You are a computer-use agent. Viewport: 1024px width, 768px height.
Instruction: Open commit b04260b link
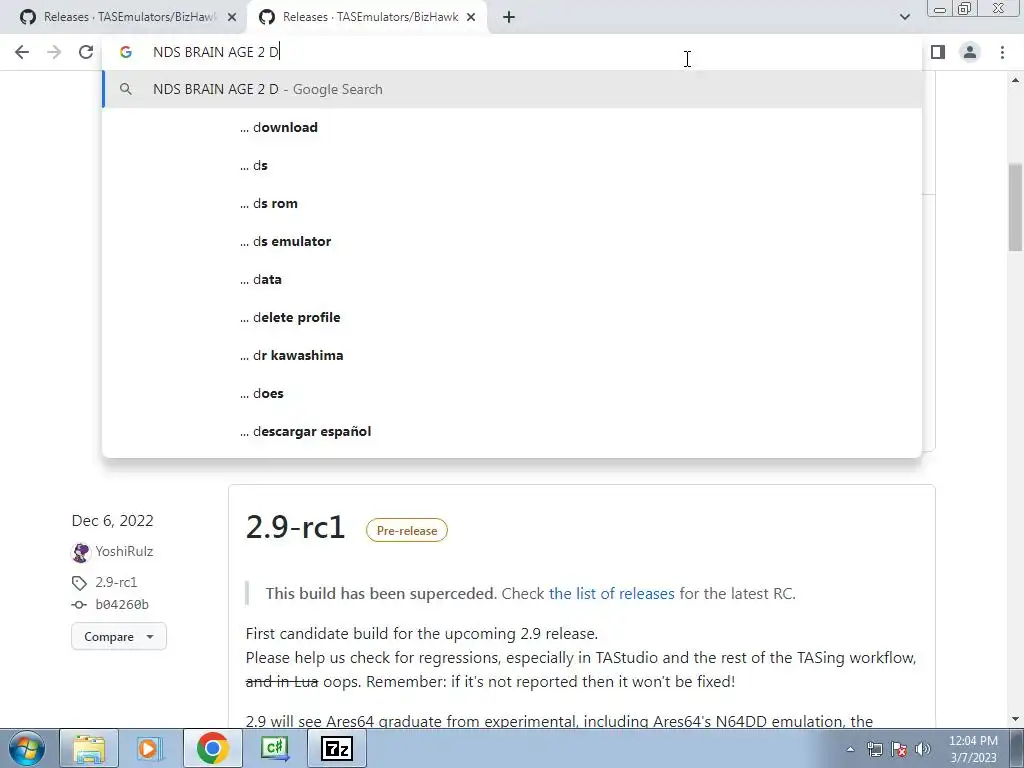click(x=122, y=605)
